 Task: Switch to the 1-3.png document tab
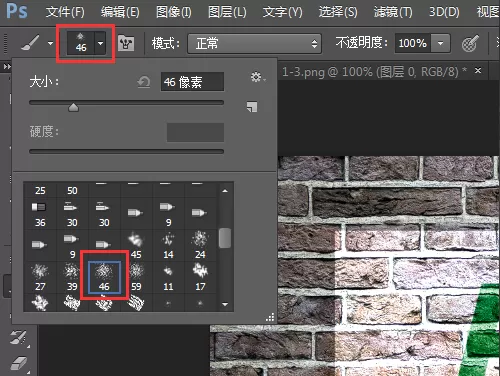click(x=374, y=72)
